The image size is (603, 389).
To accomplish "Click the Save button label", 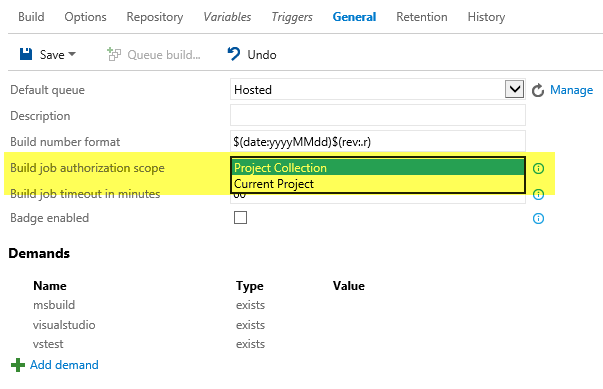I will click(52, 55).
